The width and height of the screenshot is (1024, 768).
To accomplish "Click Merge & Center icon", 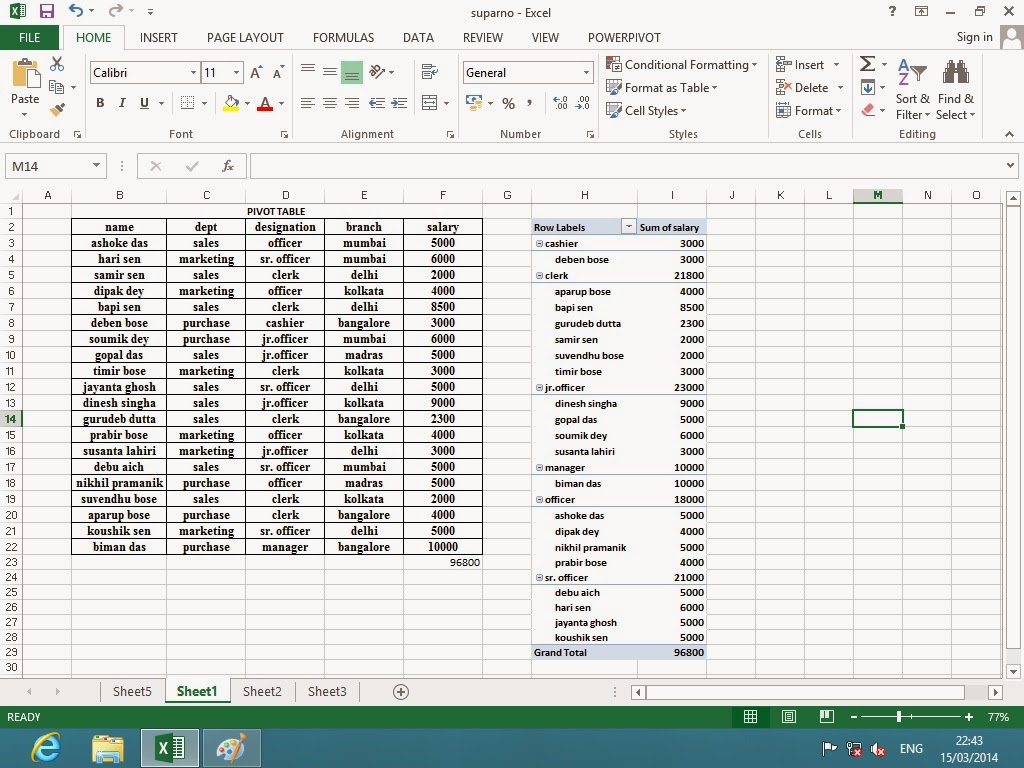I will (430, 103).
